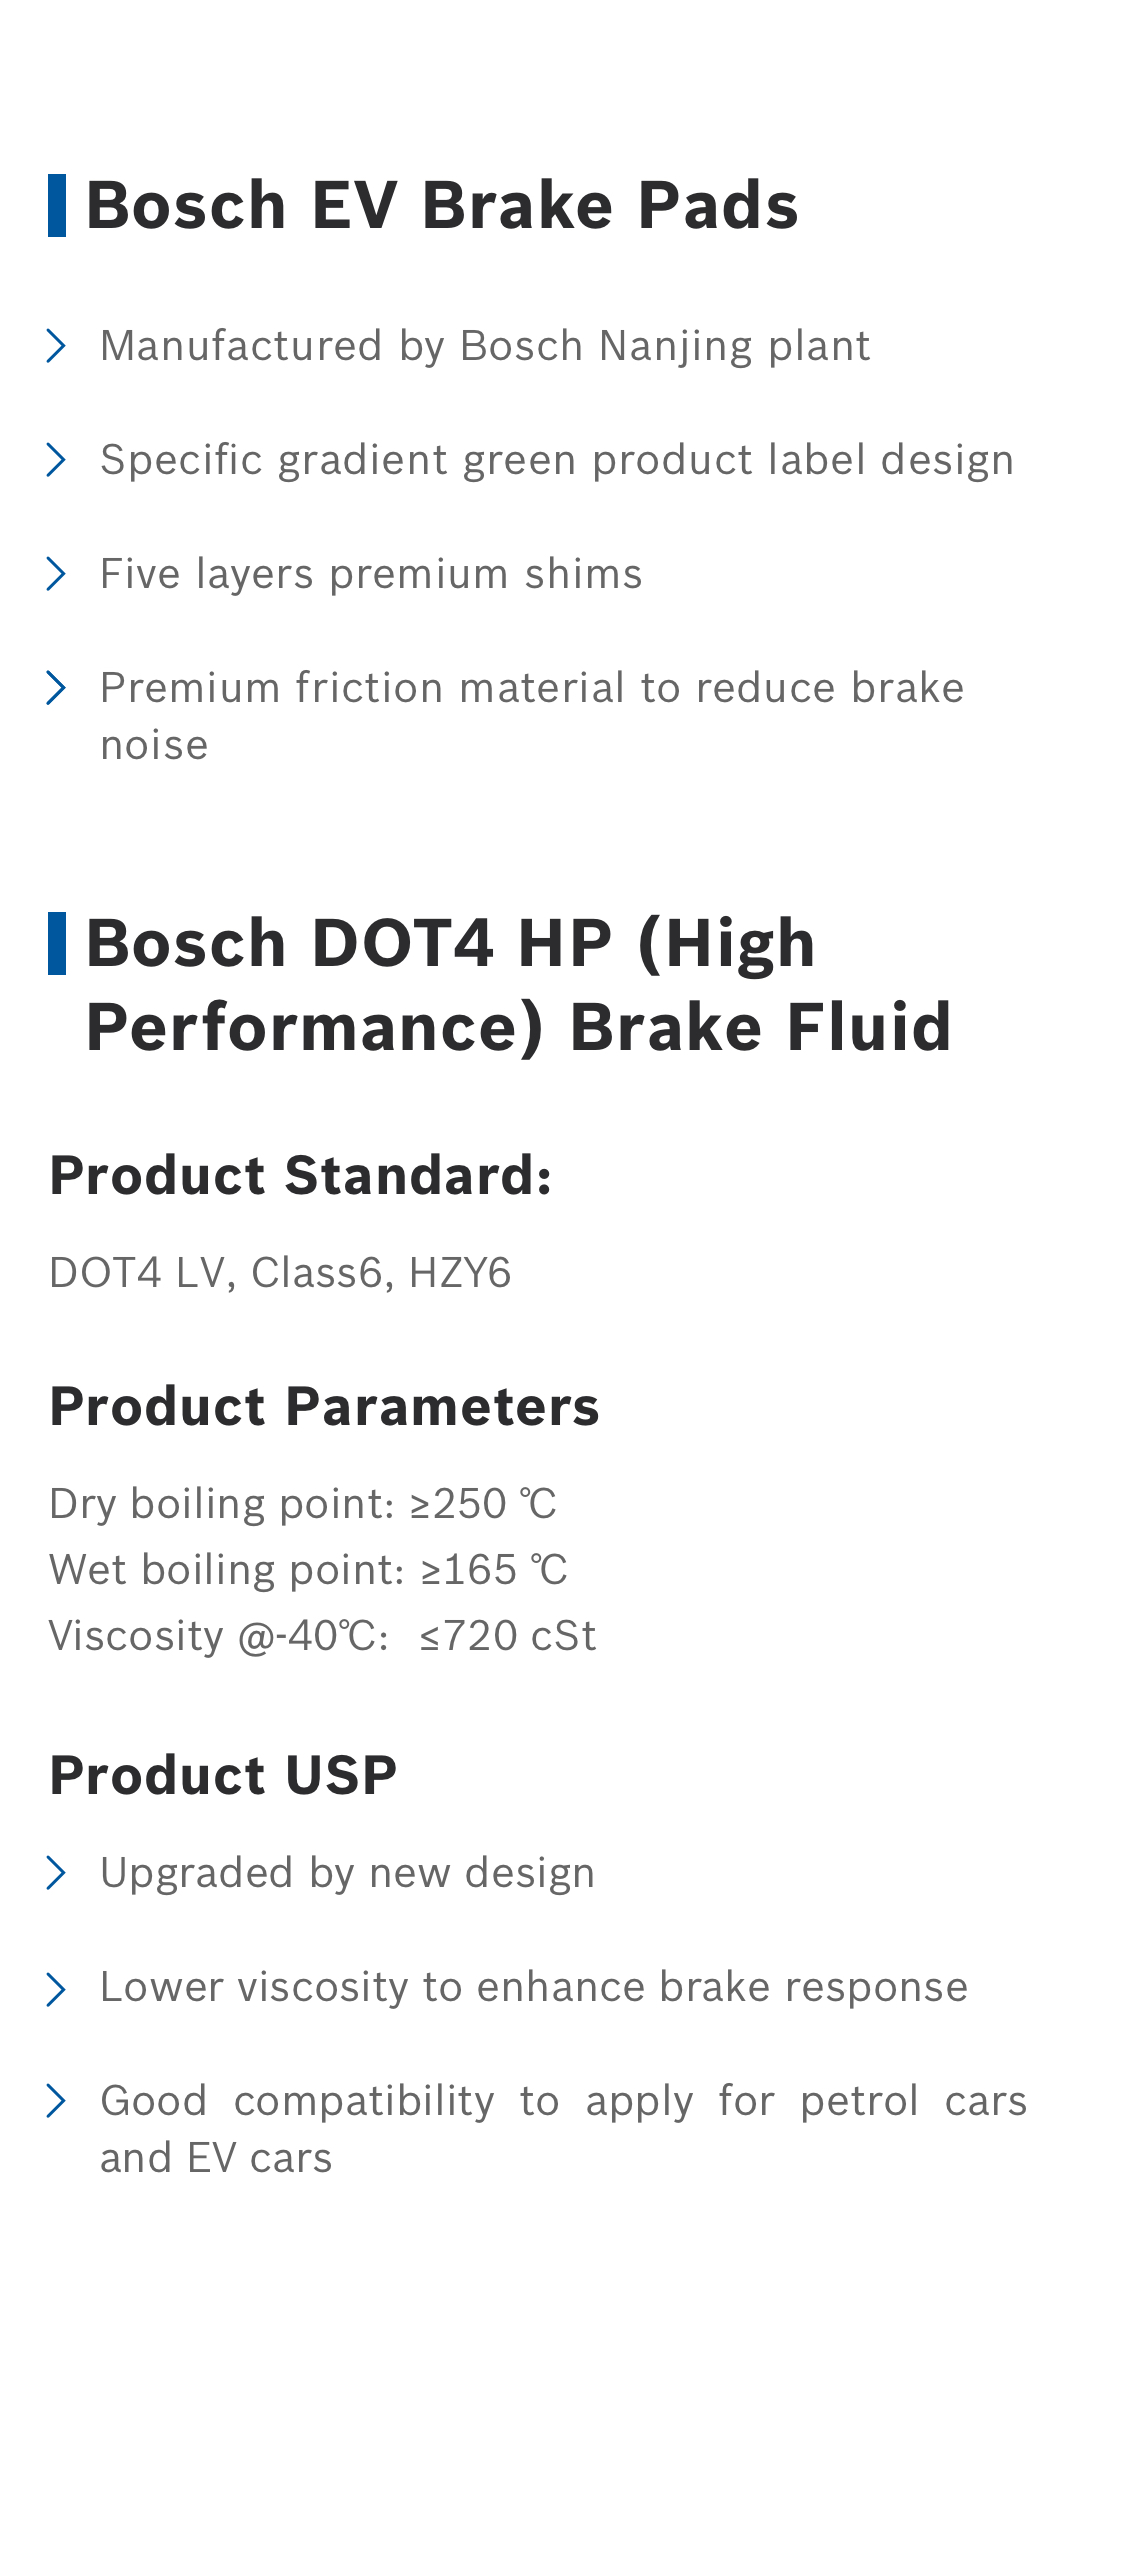
Task: Click blue bar beside Bosch EV Brake Pads
Action: coord(57,205)
